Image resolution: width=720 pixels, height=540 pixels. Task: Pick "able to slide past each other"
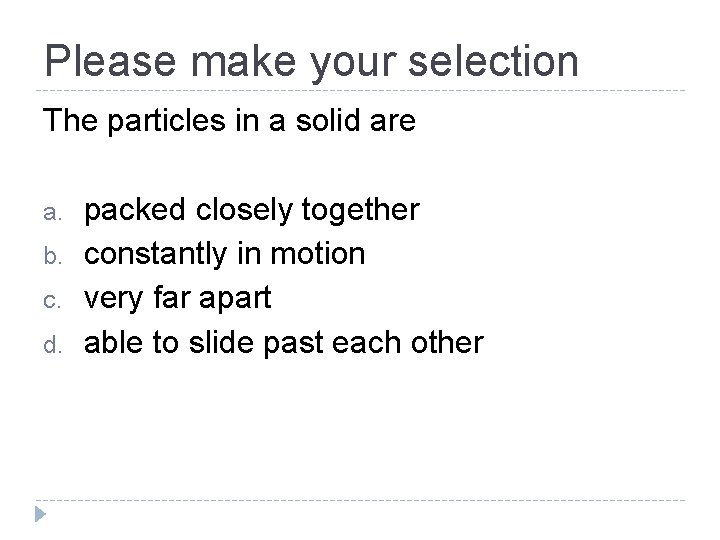tap(283, 342)
